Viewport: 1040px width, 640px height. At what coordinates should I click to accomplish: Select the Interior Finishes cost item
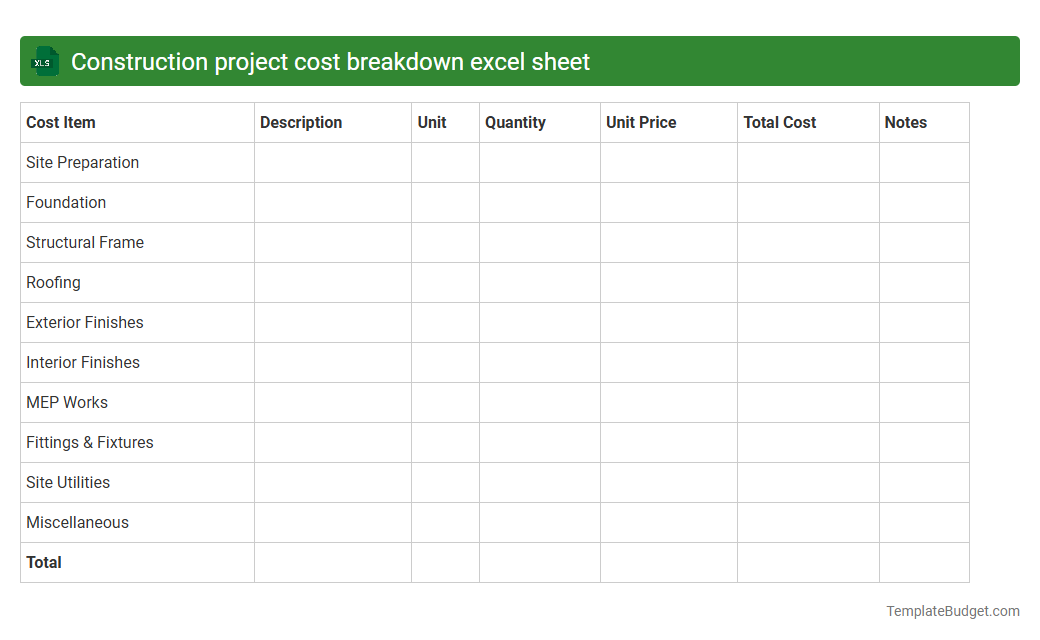pyautogui.click(x=82, y=362)
